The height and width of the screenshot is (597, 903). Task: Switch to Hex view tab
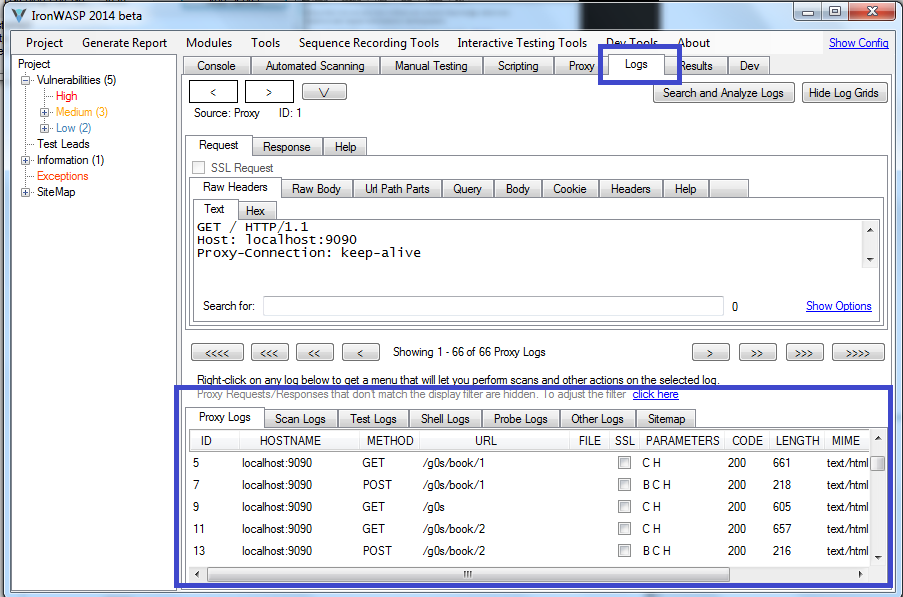[255, 211]
